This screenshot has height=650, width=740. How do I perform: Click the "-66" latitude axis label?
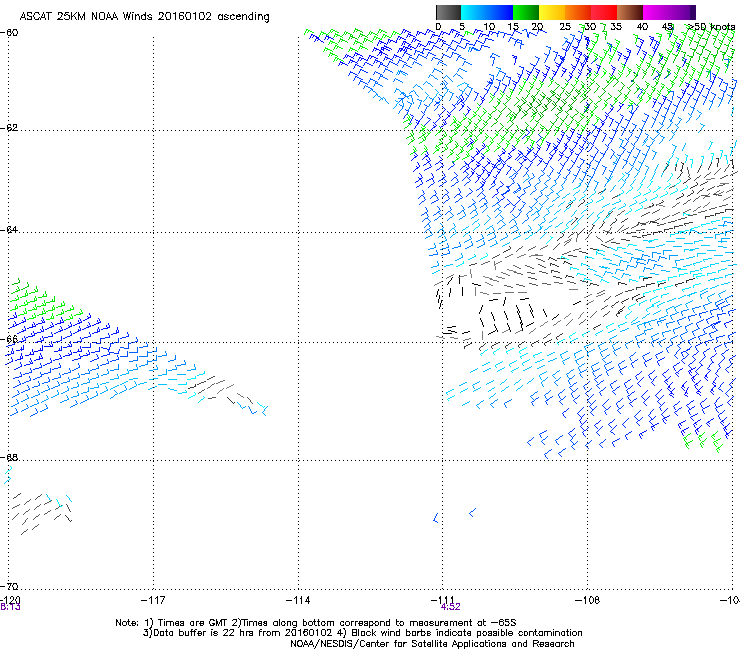tap(9, 339)
